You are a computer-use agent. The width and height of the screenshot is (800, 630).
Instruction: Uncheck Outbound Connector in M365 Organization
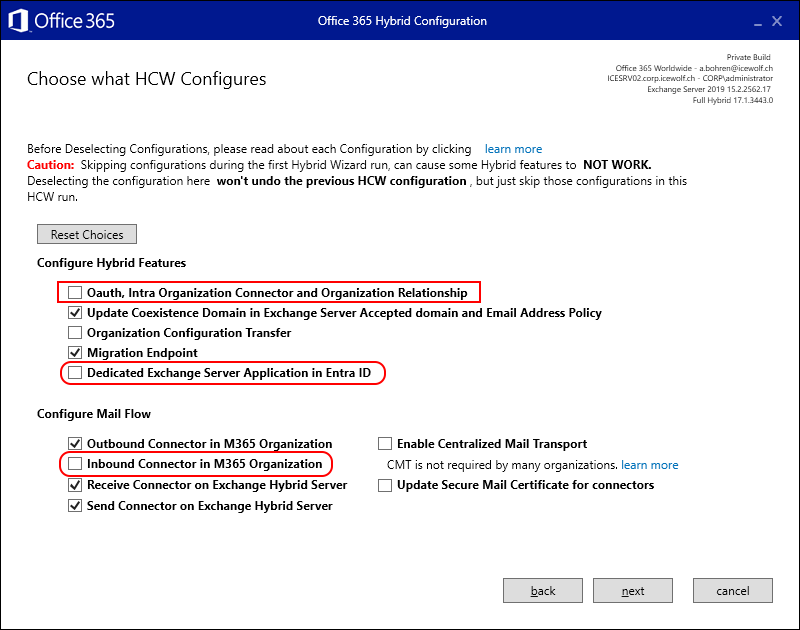coord(75,443)
